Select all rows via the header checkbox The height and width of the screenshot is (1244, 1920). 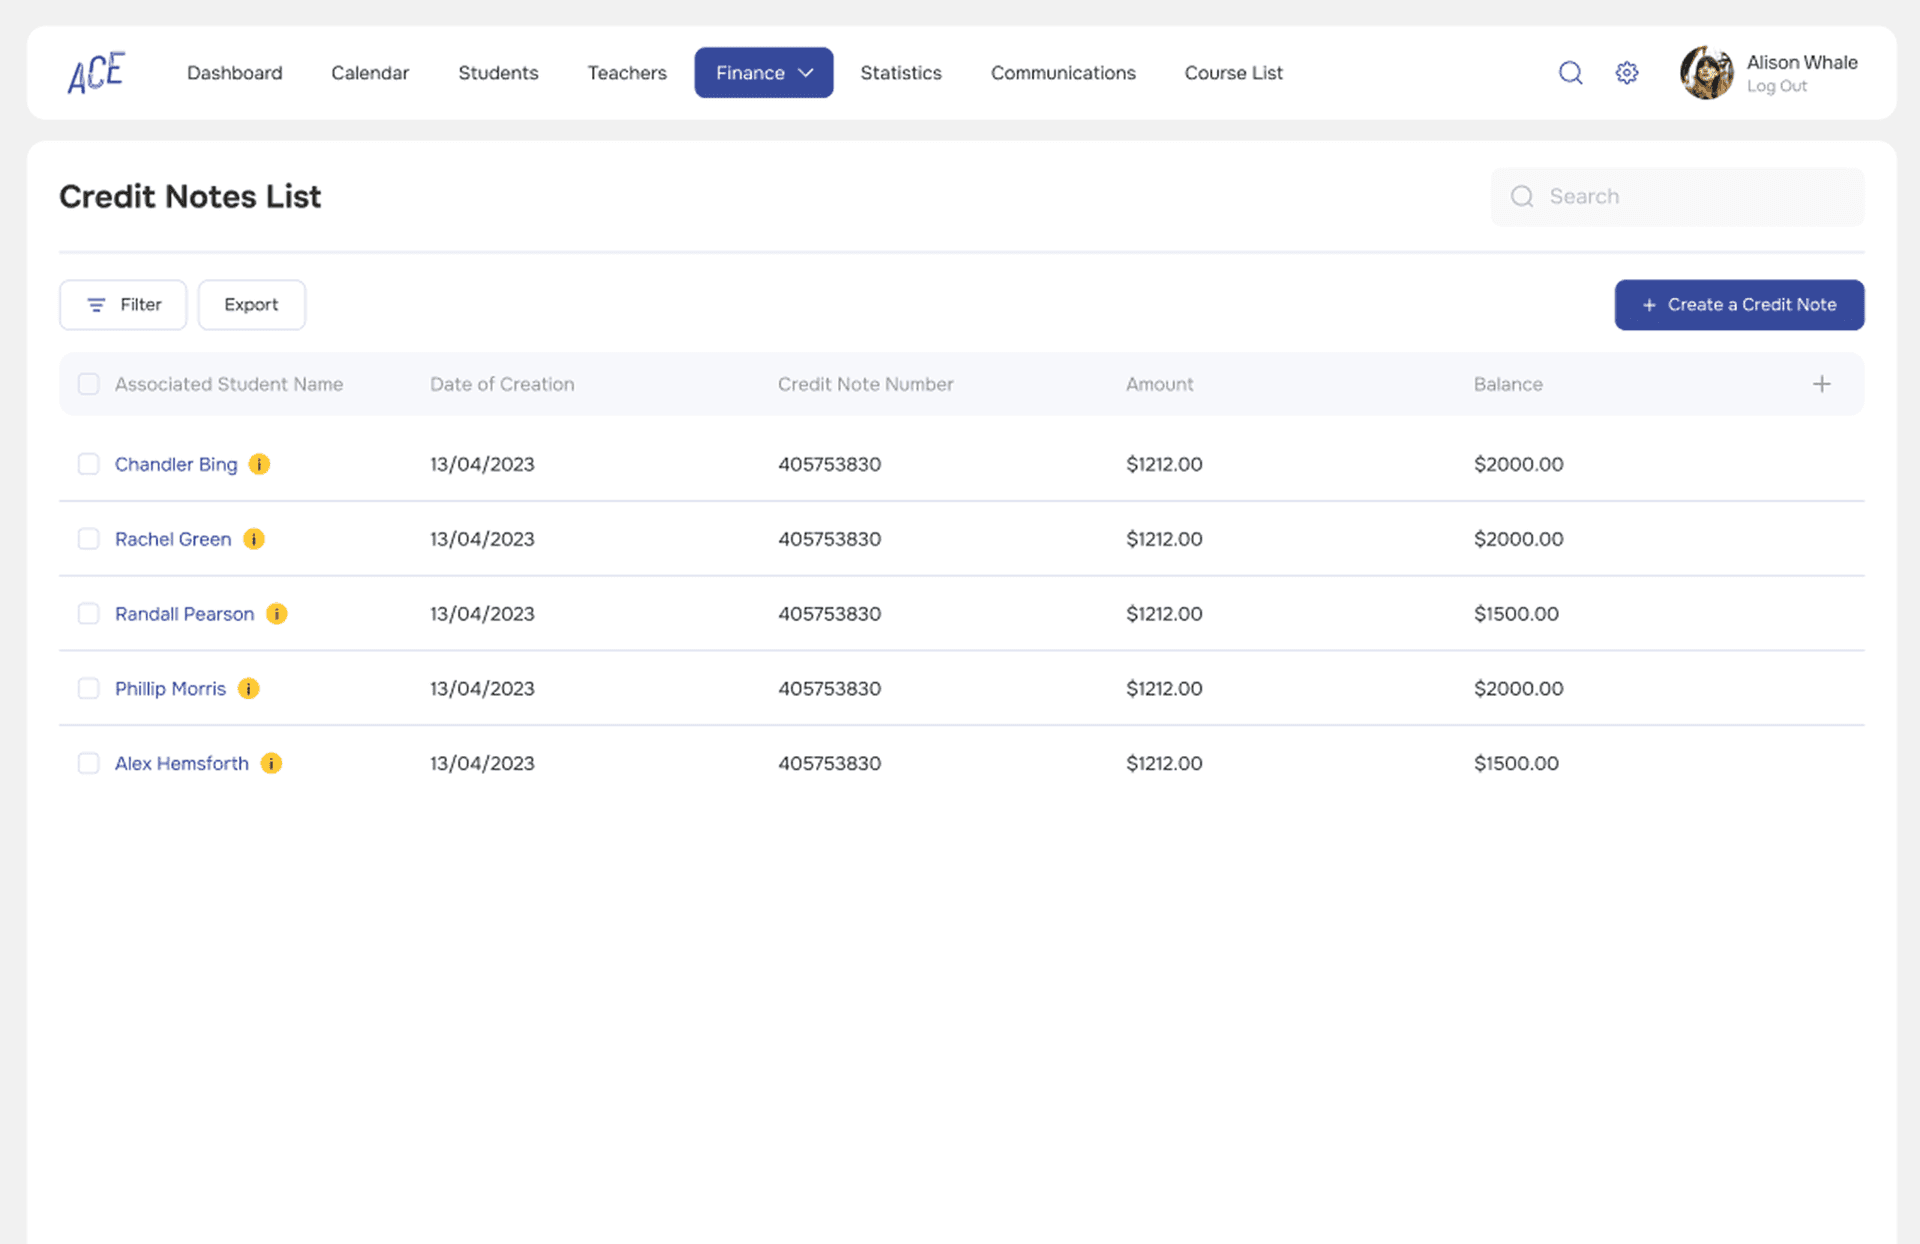point(88,383)
